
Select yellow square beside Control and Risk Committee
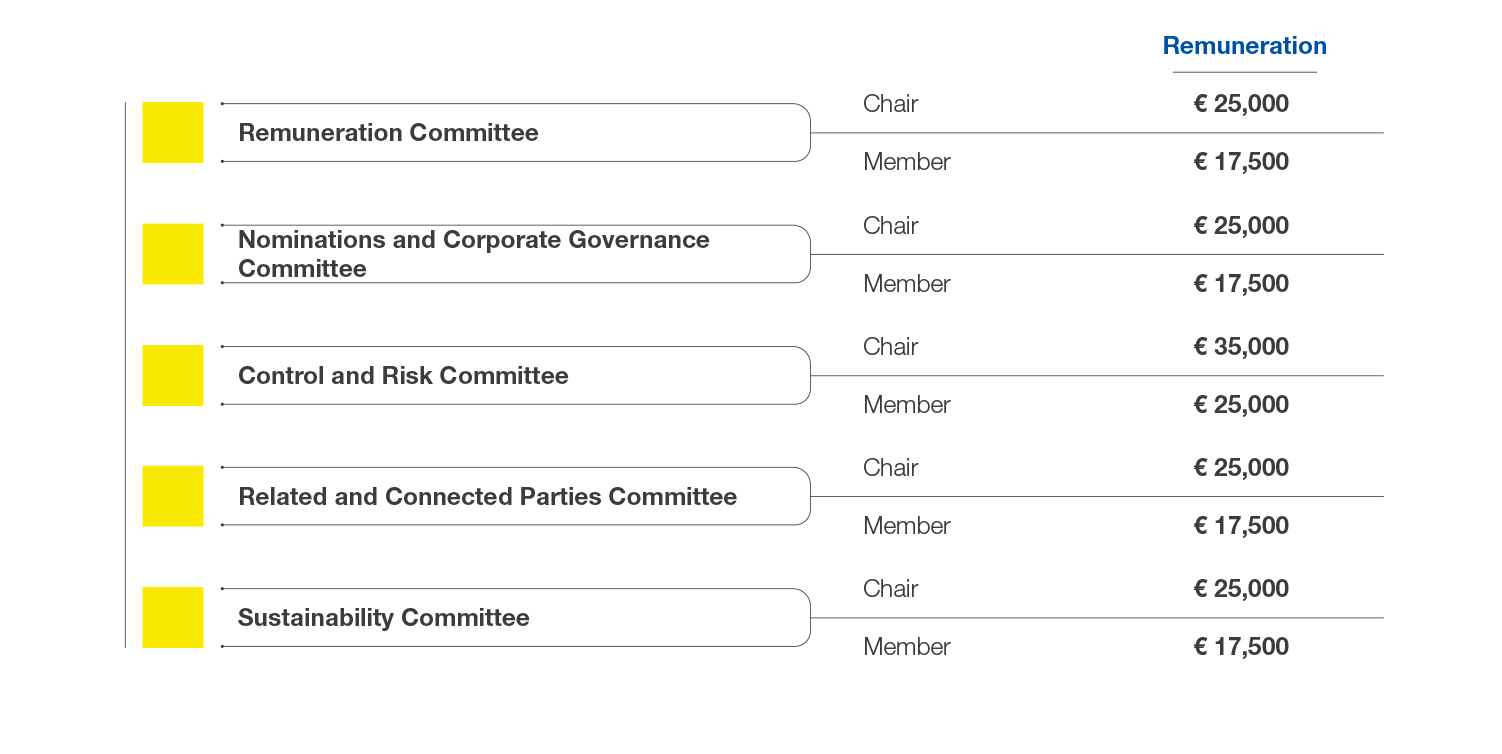point(173,375)
